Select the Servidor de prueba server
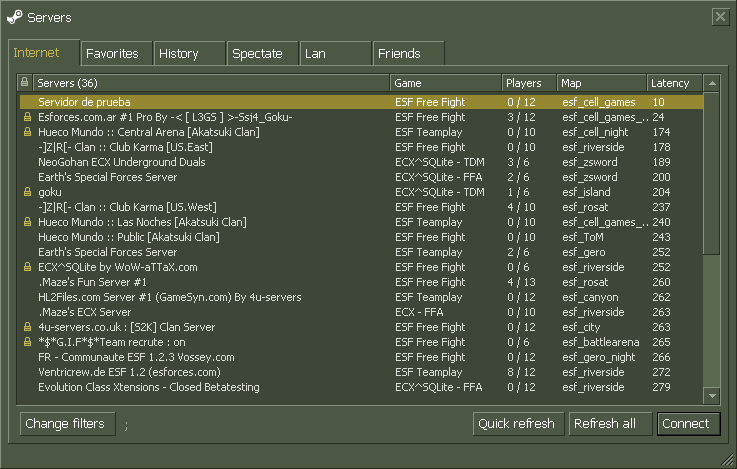 361,102
